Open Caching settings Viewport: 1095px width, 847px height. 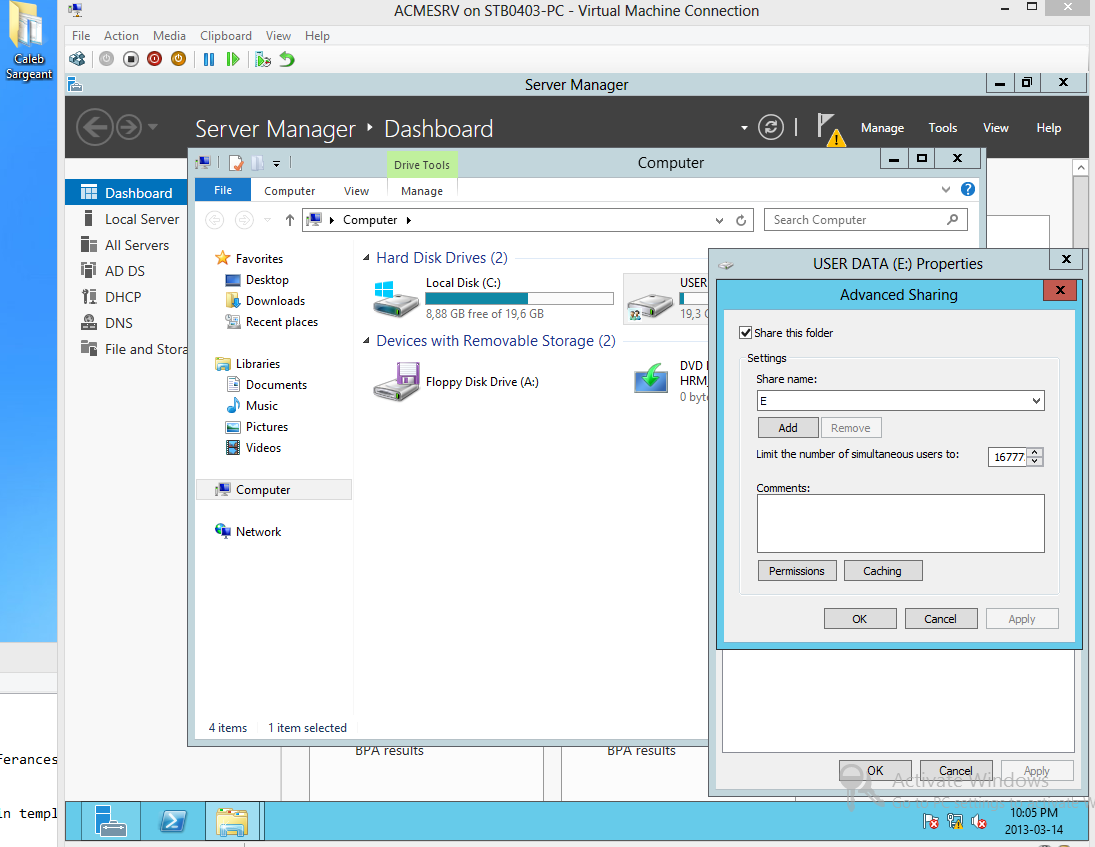pos(883,570)
